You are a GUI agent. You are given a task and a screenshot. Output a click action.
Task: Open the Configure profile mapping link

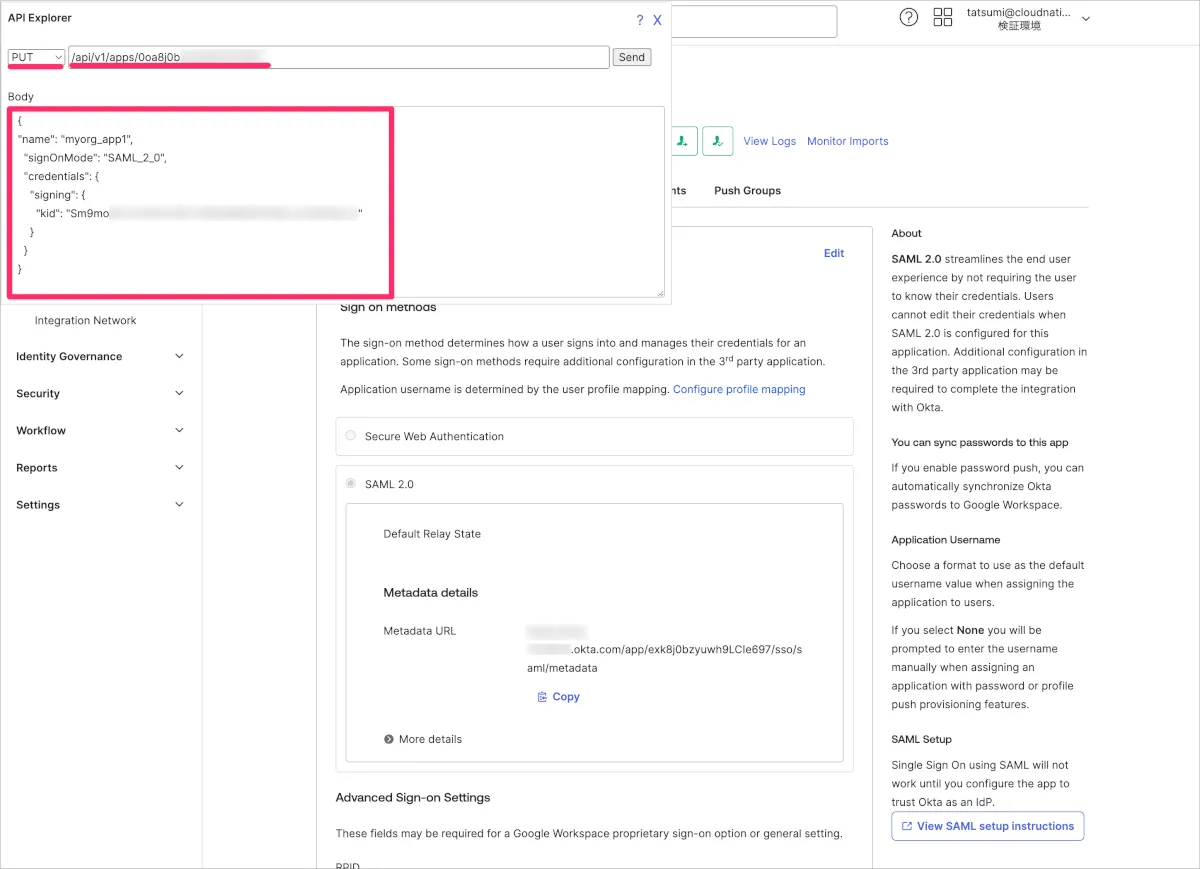click(x=738, y=389)
